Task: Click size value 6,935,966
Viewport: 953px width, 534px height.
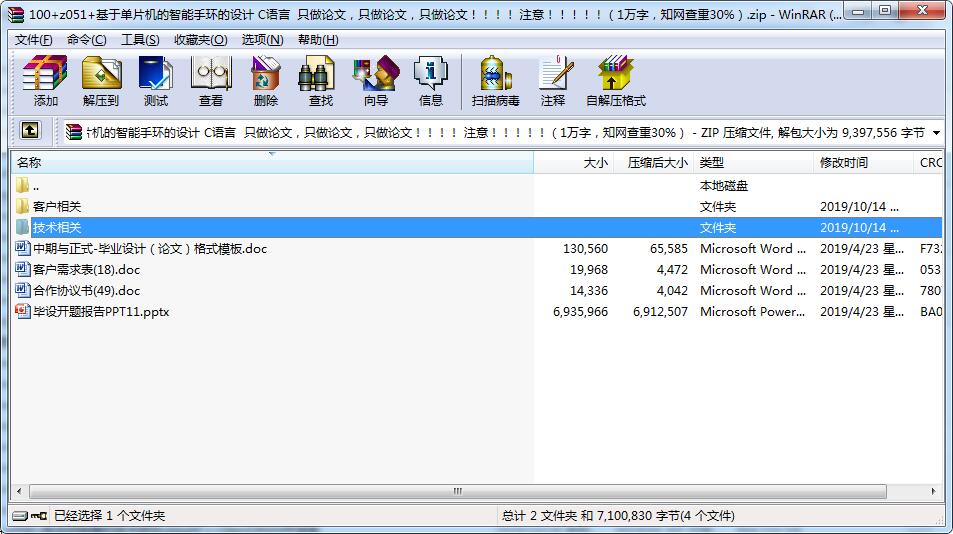Action: tap(580, 311)
